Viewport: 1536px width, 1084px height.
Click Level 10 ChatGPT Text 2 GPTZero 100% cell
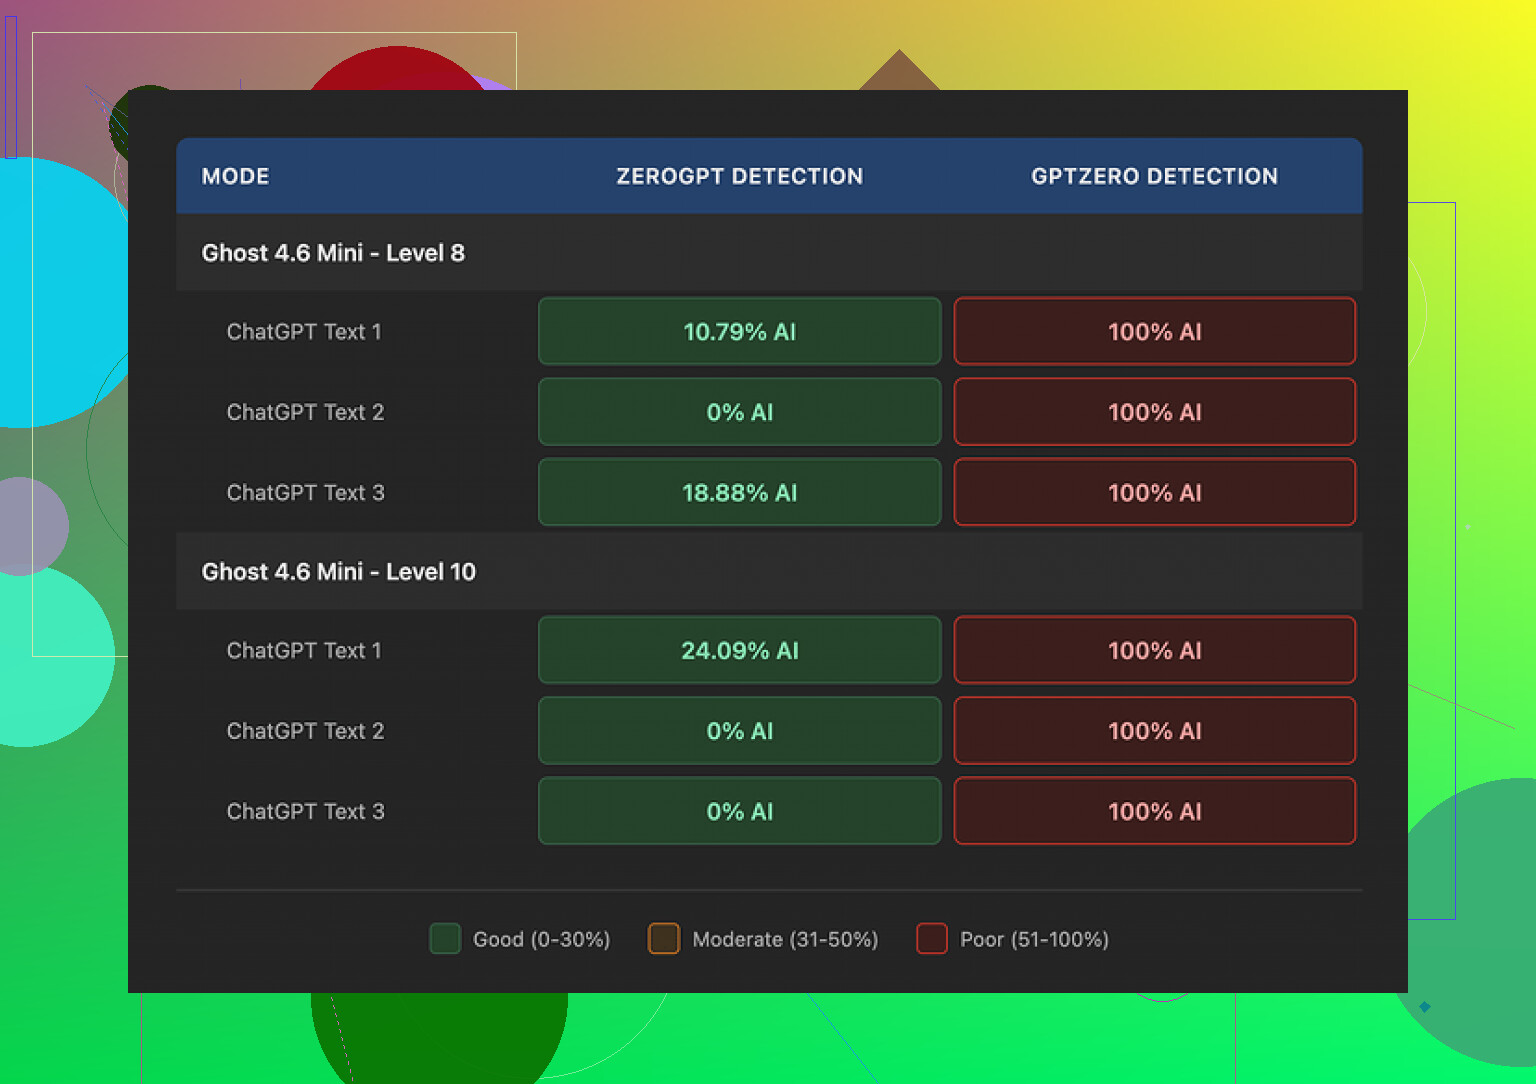pyautogui.click(x=1154, y=731)
